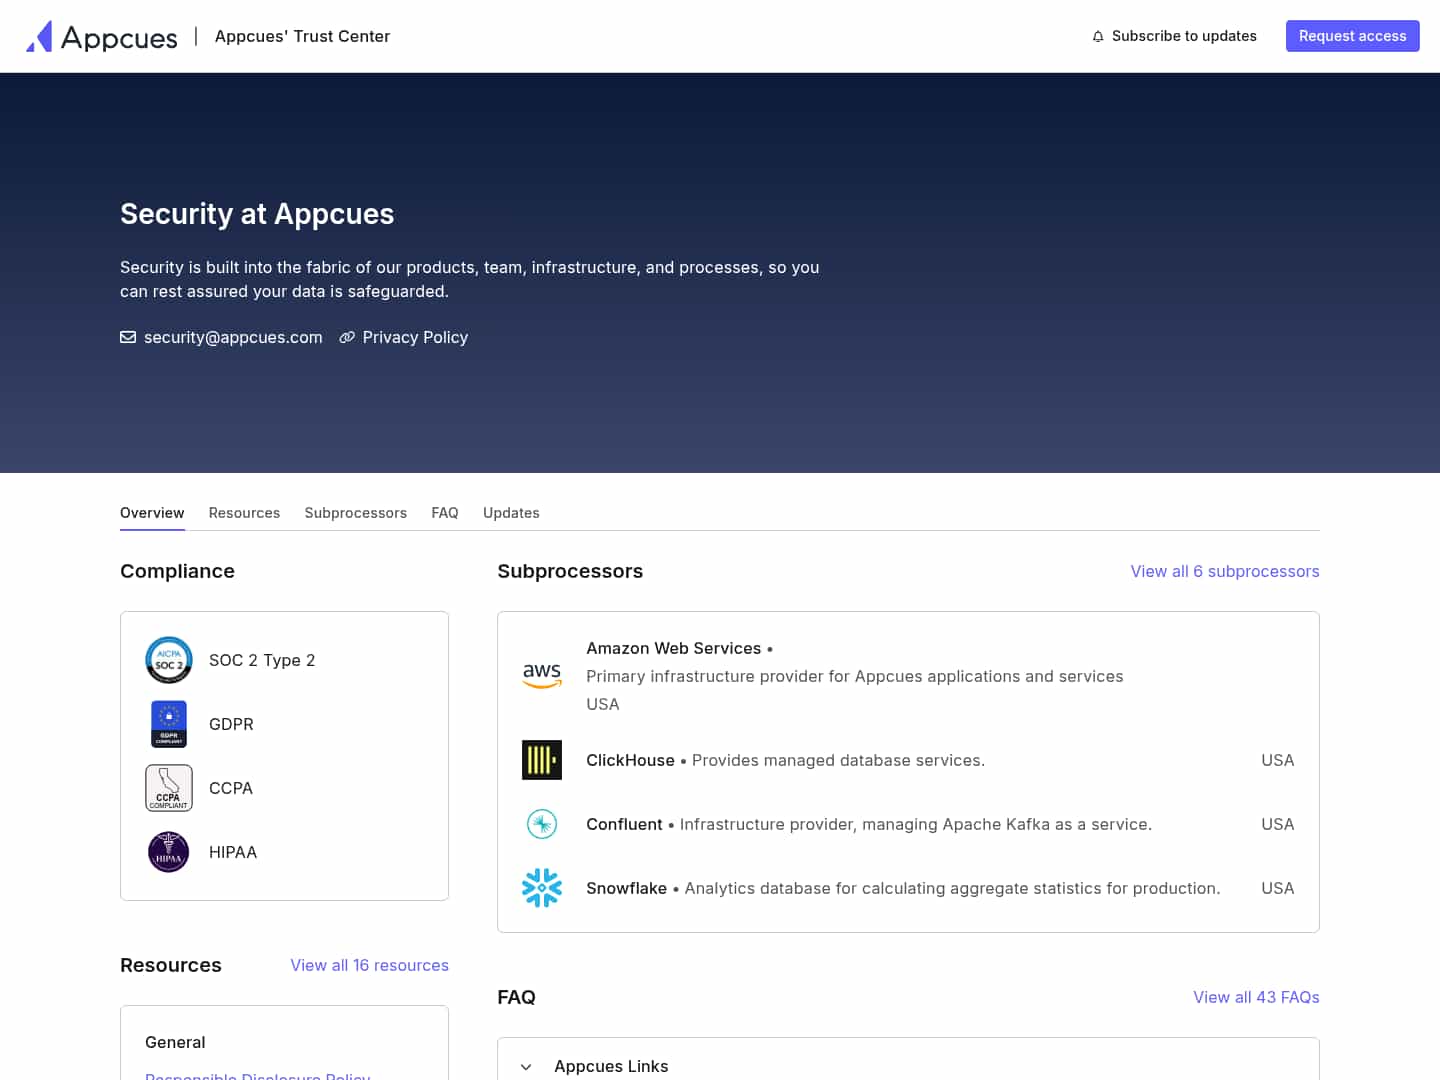
Task: Expand the Appcues Links FAQ section
Action: click(611, 1066)
